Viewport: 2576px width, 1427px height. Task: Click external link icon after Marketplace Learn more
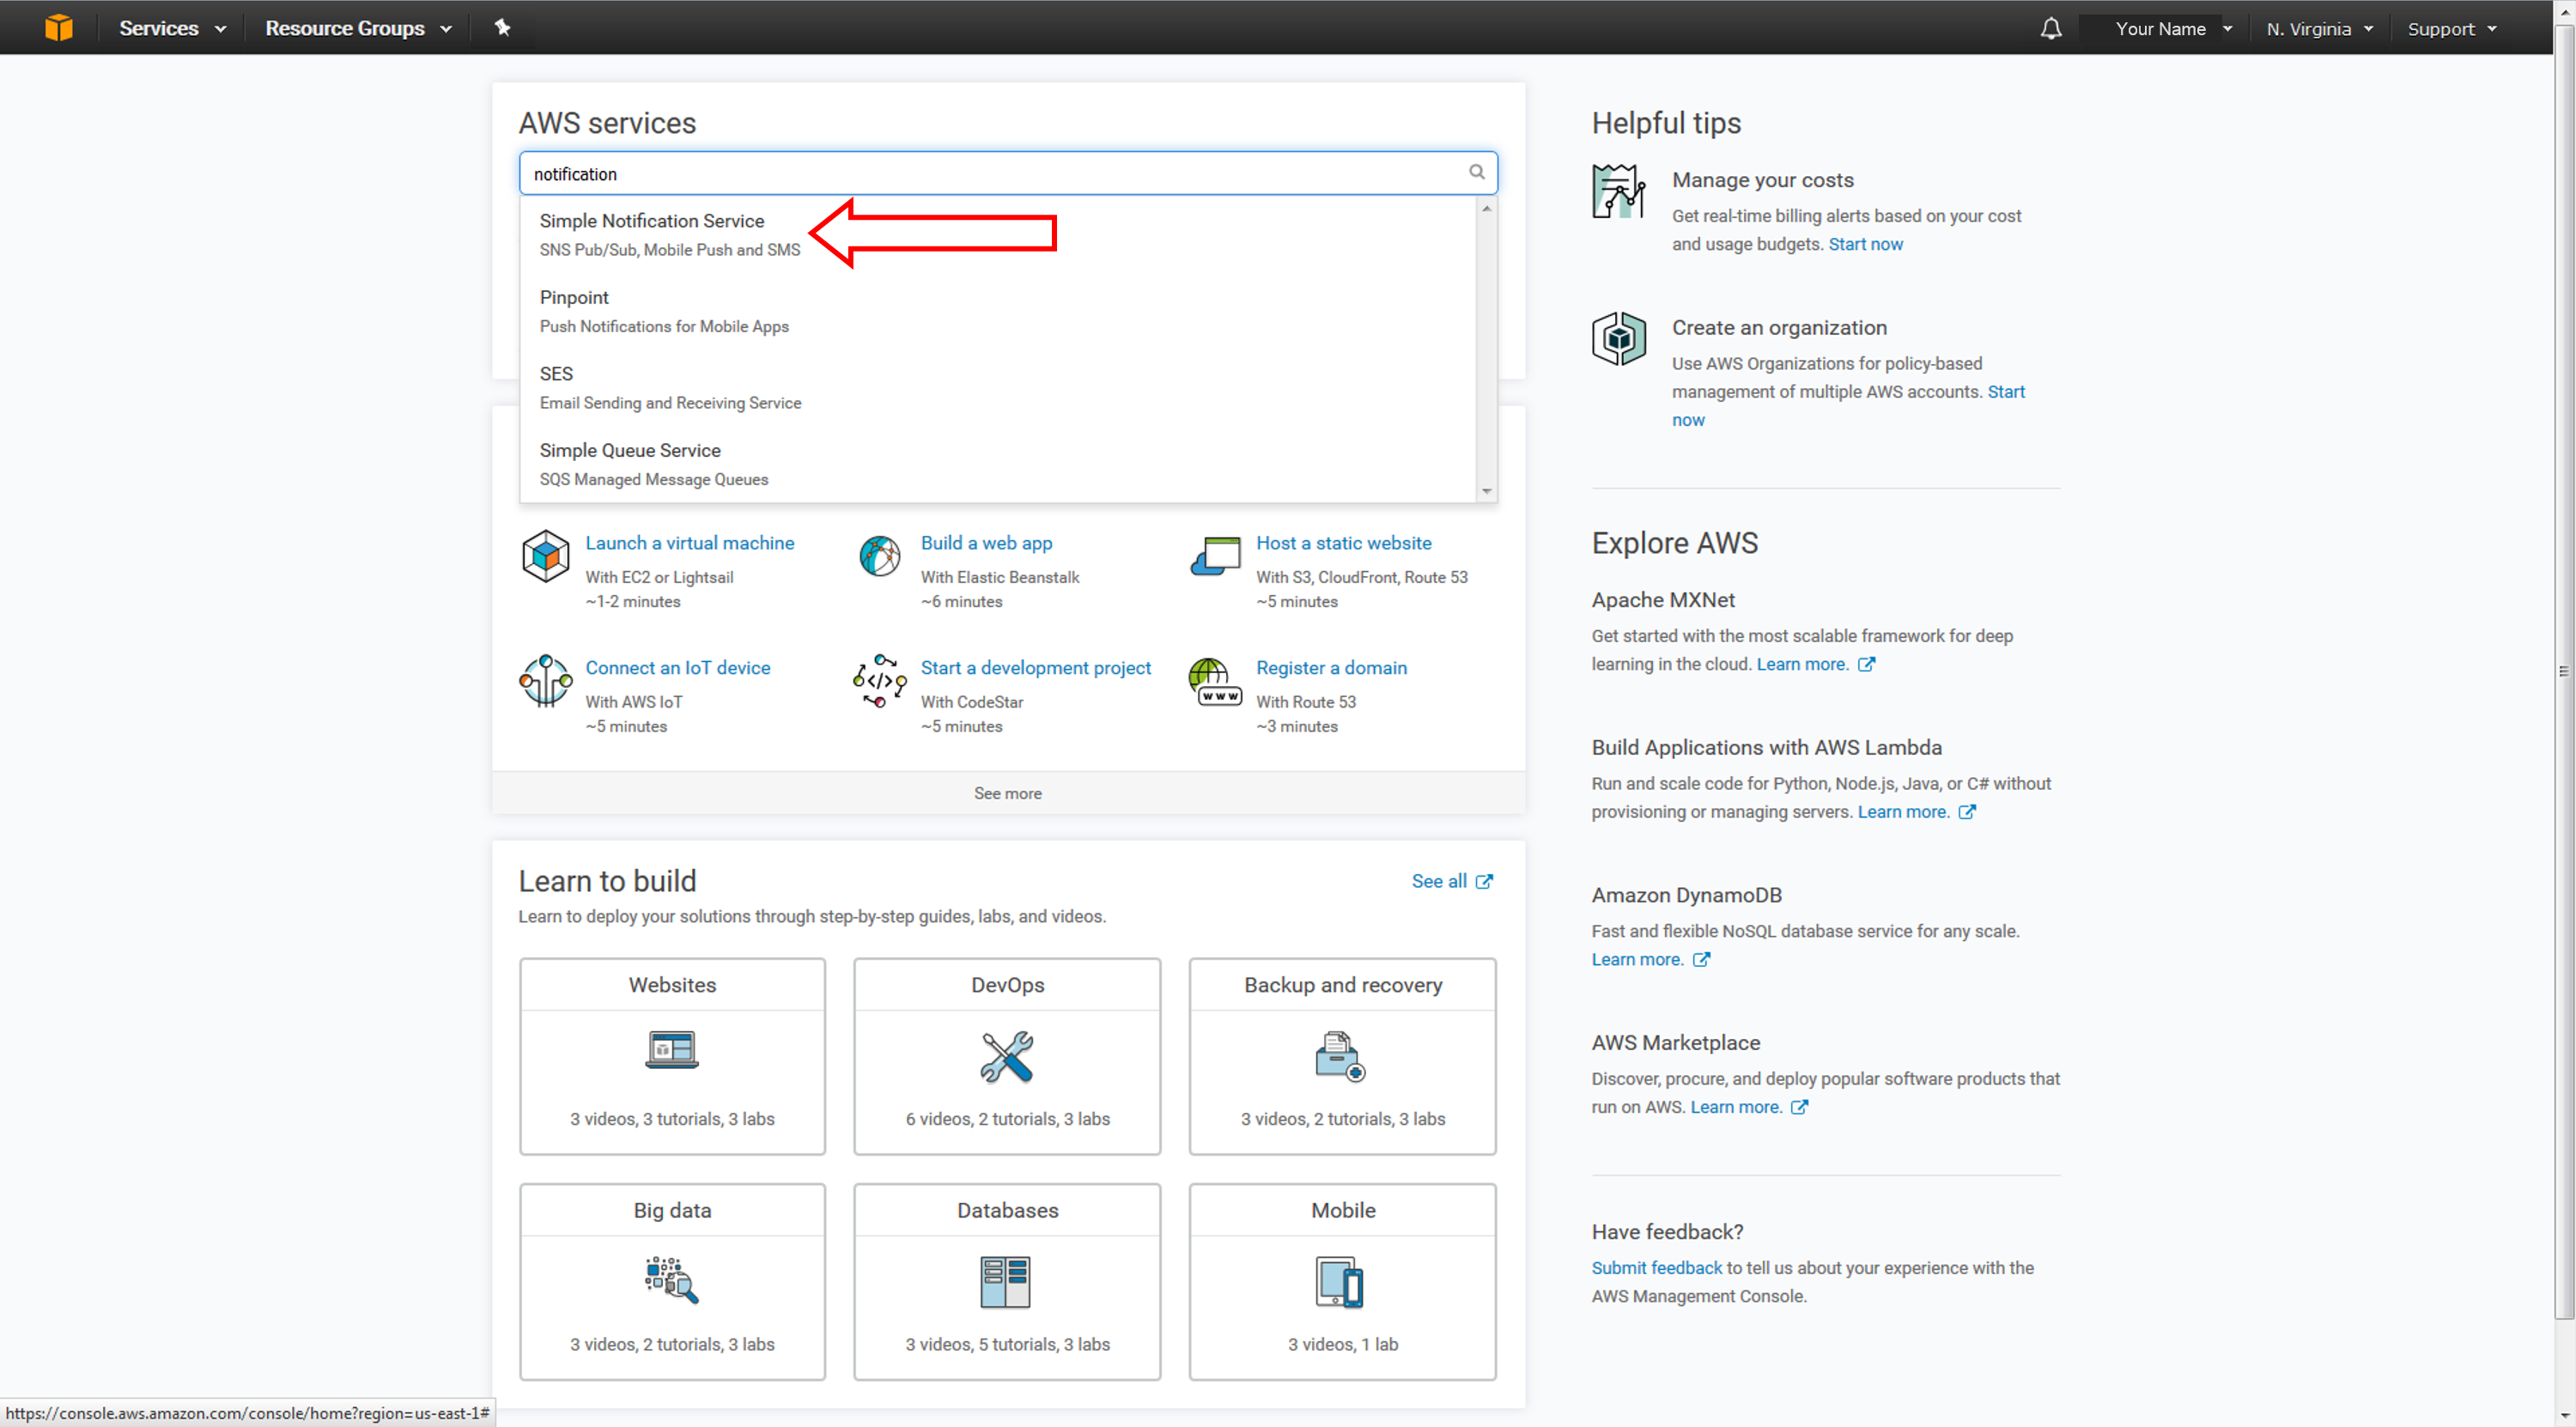(x=1799, y=1107)
